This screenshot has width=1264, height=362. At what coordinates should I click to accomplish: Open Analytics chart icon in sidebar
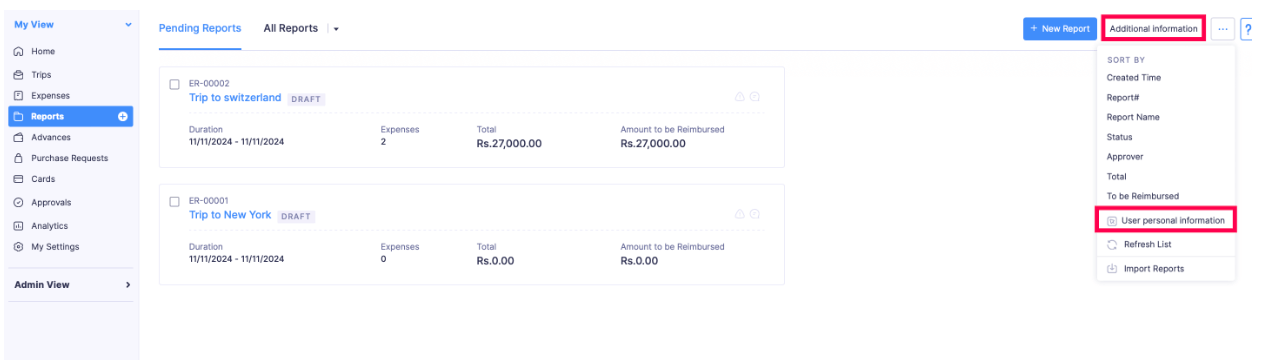click(x=18, y=226)
